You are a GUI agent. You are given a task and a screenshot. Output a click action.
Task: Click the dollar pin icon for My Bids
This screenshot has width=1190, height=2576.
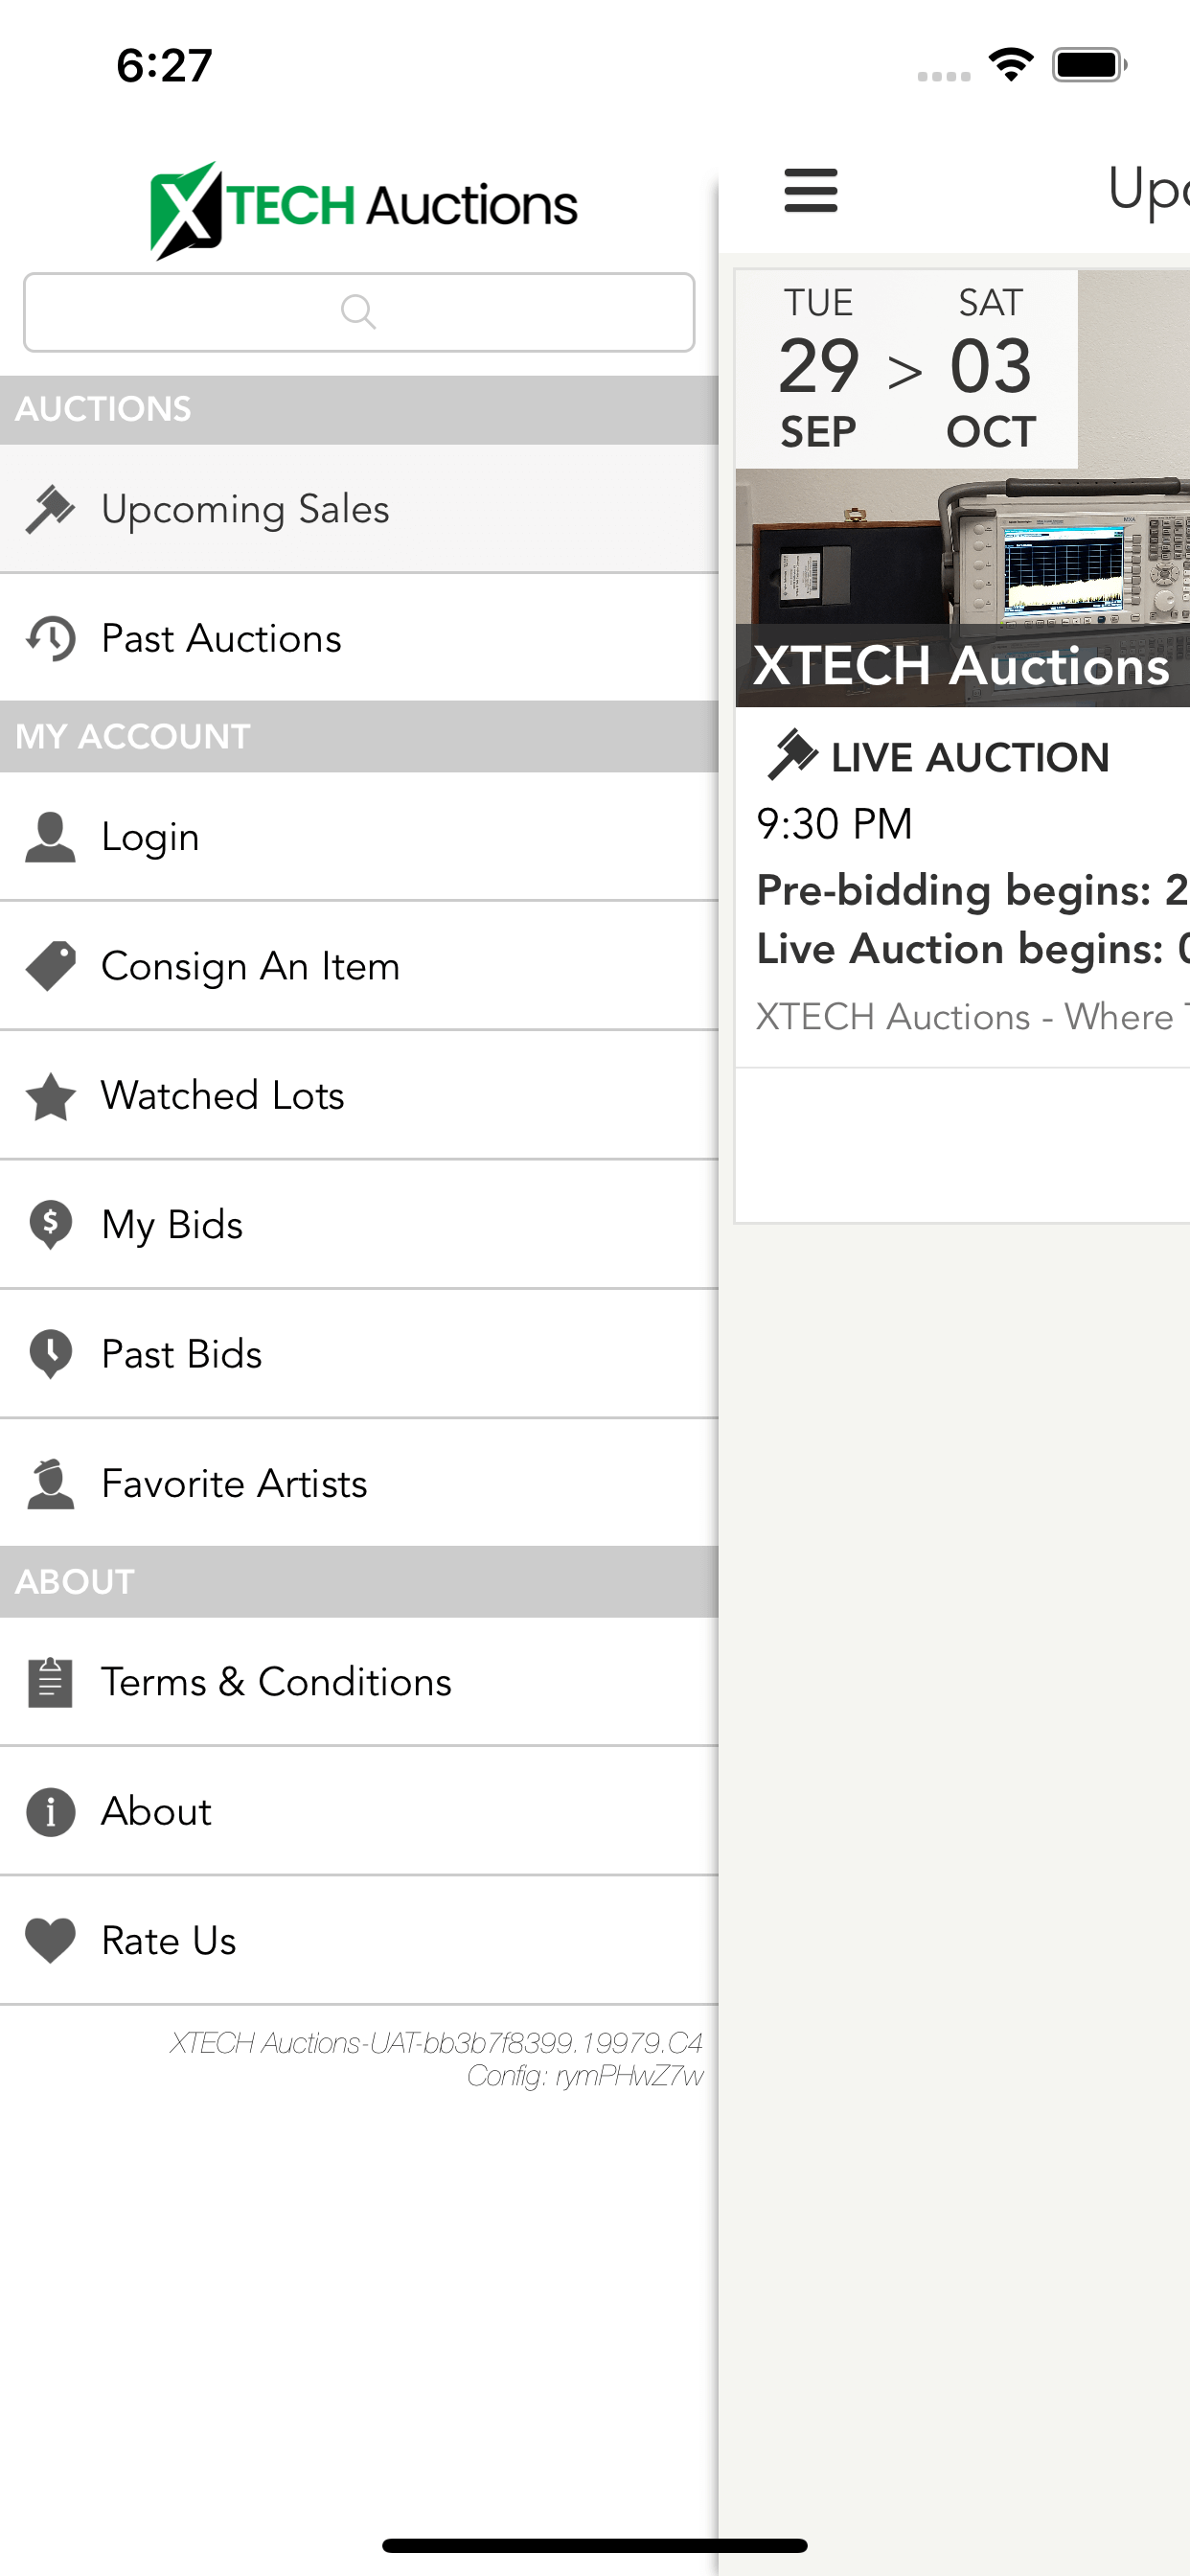50,1225
